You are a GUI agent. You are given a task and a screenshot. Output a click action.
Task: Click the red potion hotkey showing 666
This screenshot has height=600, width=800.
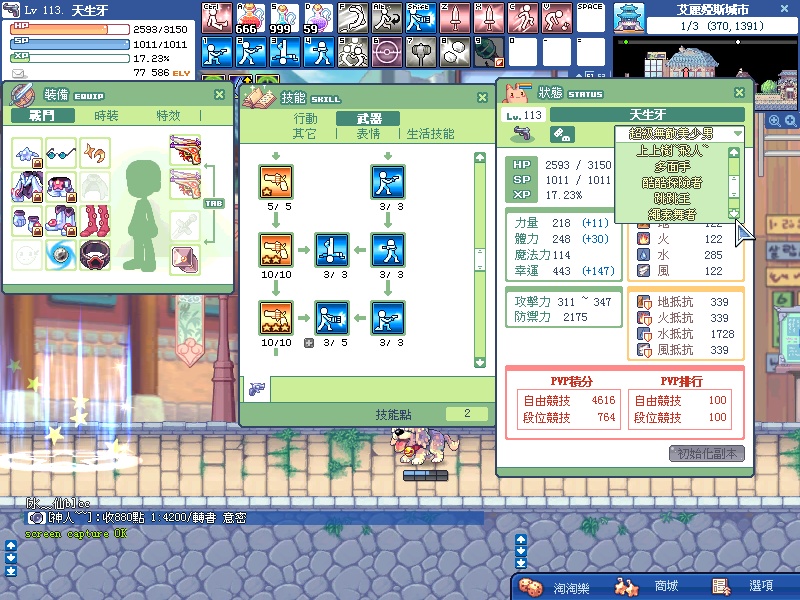250,18
